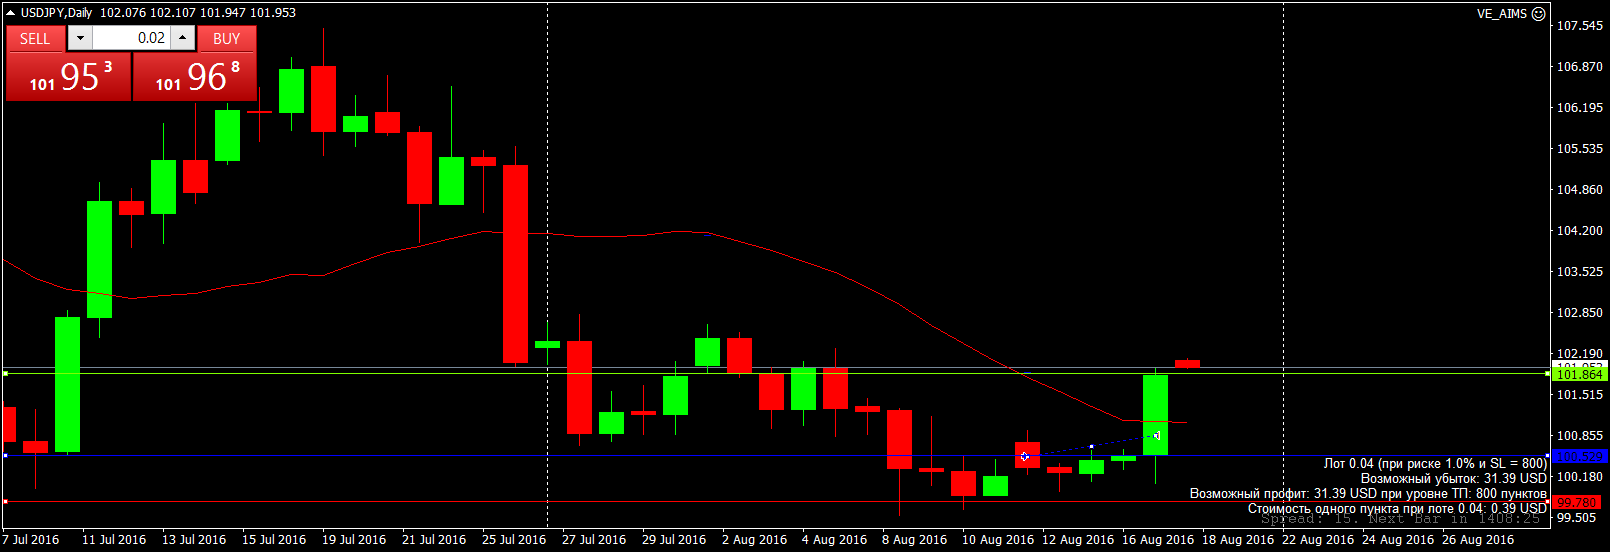This screenshot has width=1610, height=552.
Task: Click the 16 Aug 2016 date label
Action: (1158, 539)
